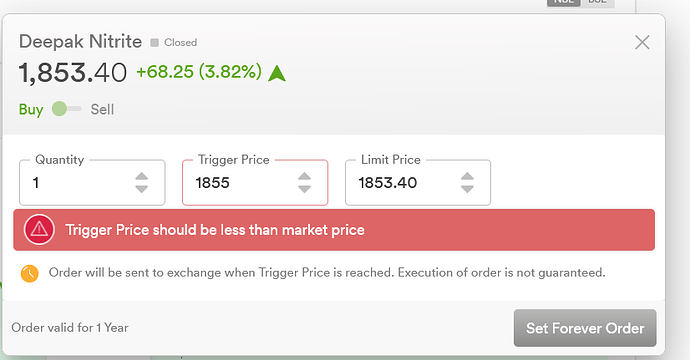Decrease Quantity with down arrow

point(142,189)
